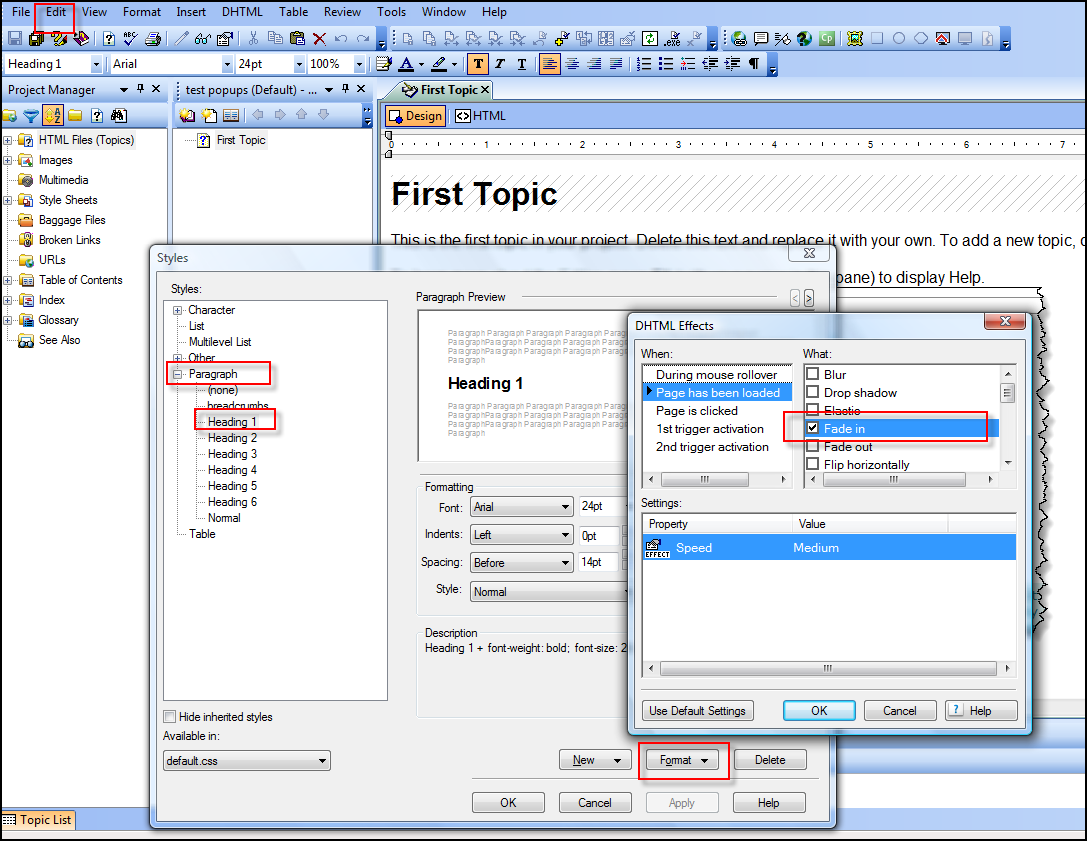Collapse the Paragraph styles tree node
Screen dimensions: 1087x841
pos(177,372)
